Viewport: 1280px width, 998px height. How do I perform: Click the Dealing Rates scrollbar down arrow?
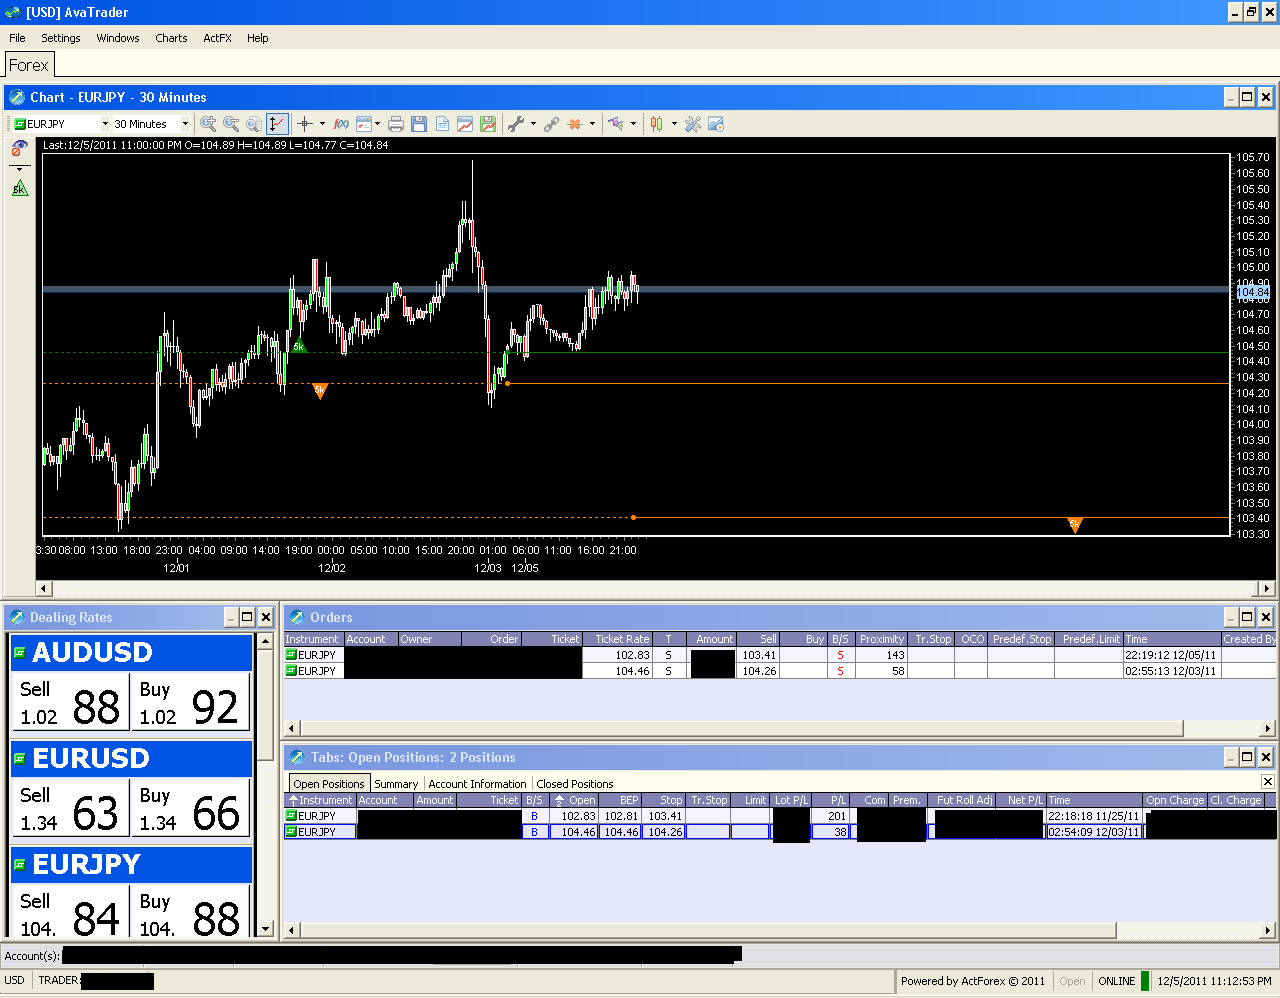pos(266,928)
